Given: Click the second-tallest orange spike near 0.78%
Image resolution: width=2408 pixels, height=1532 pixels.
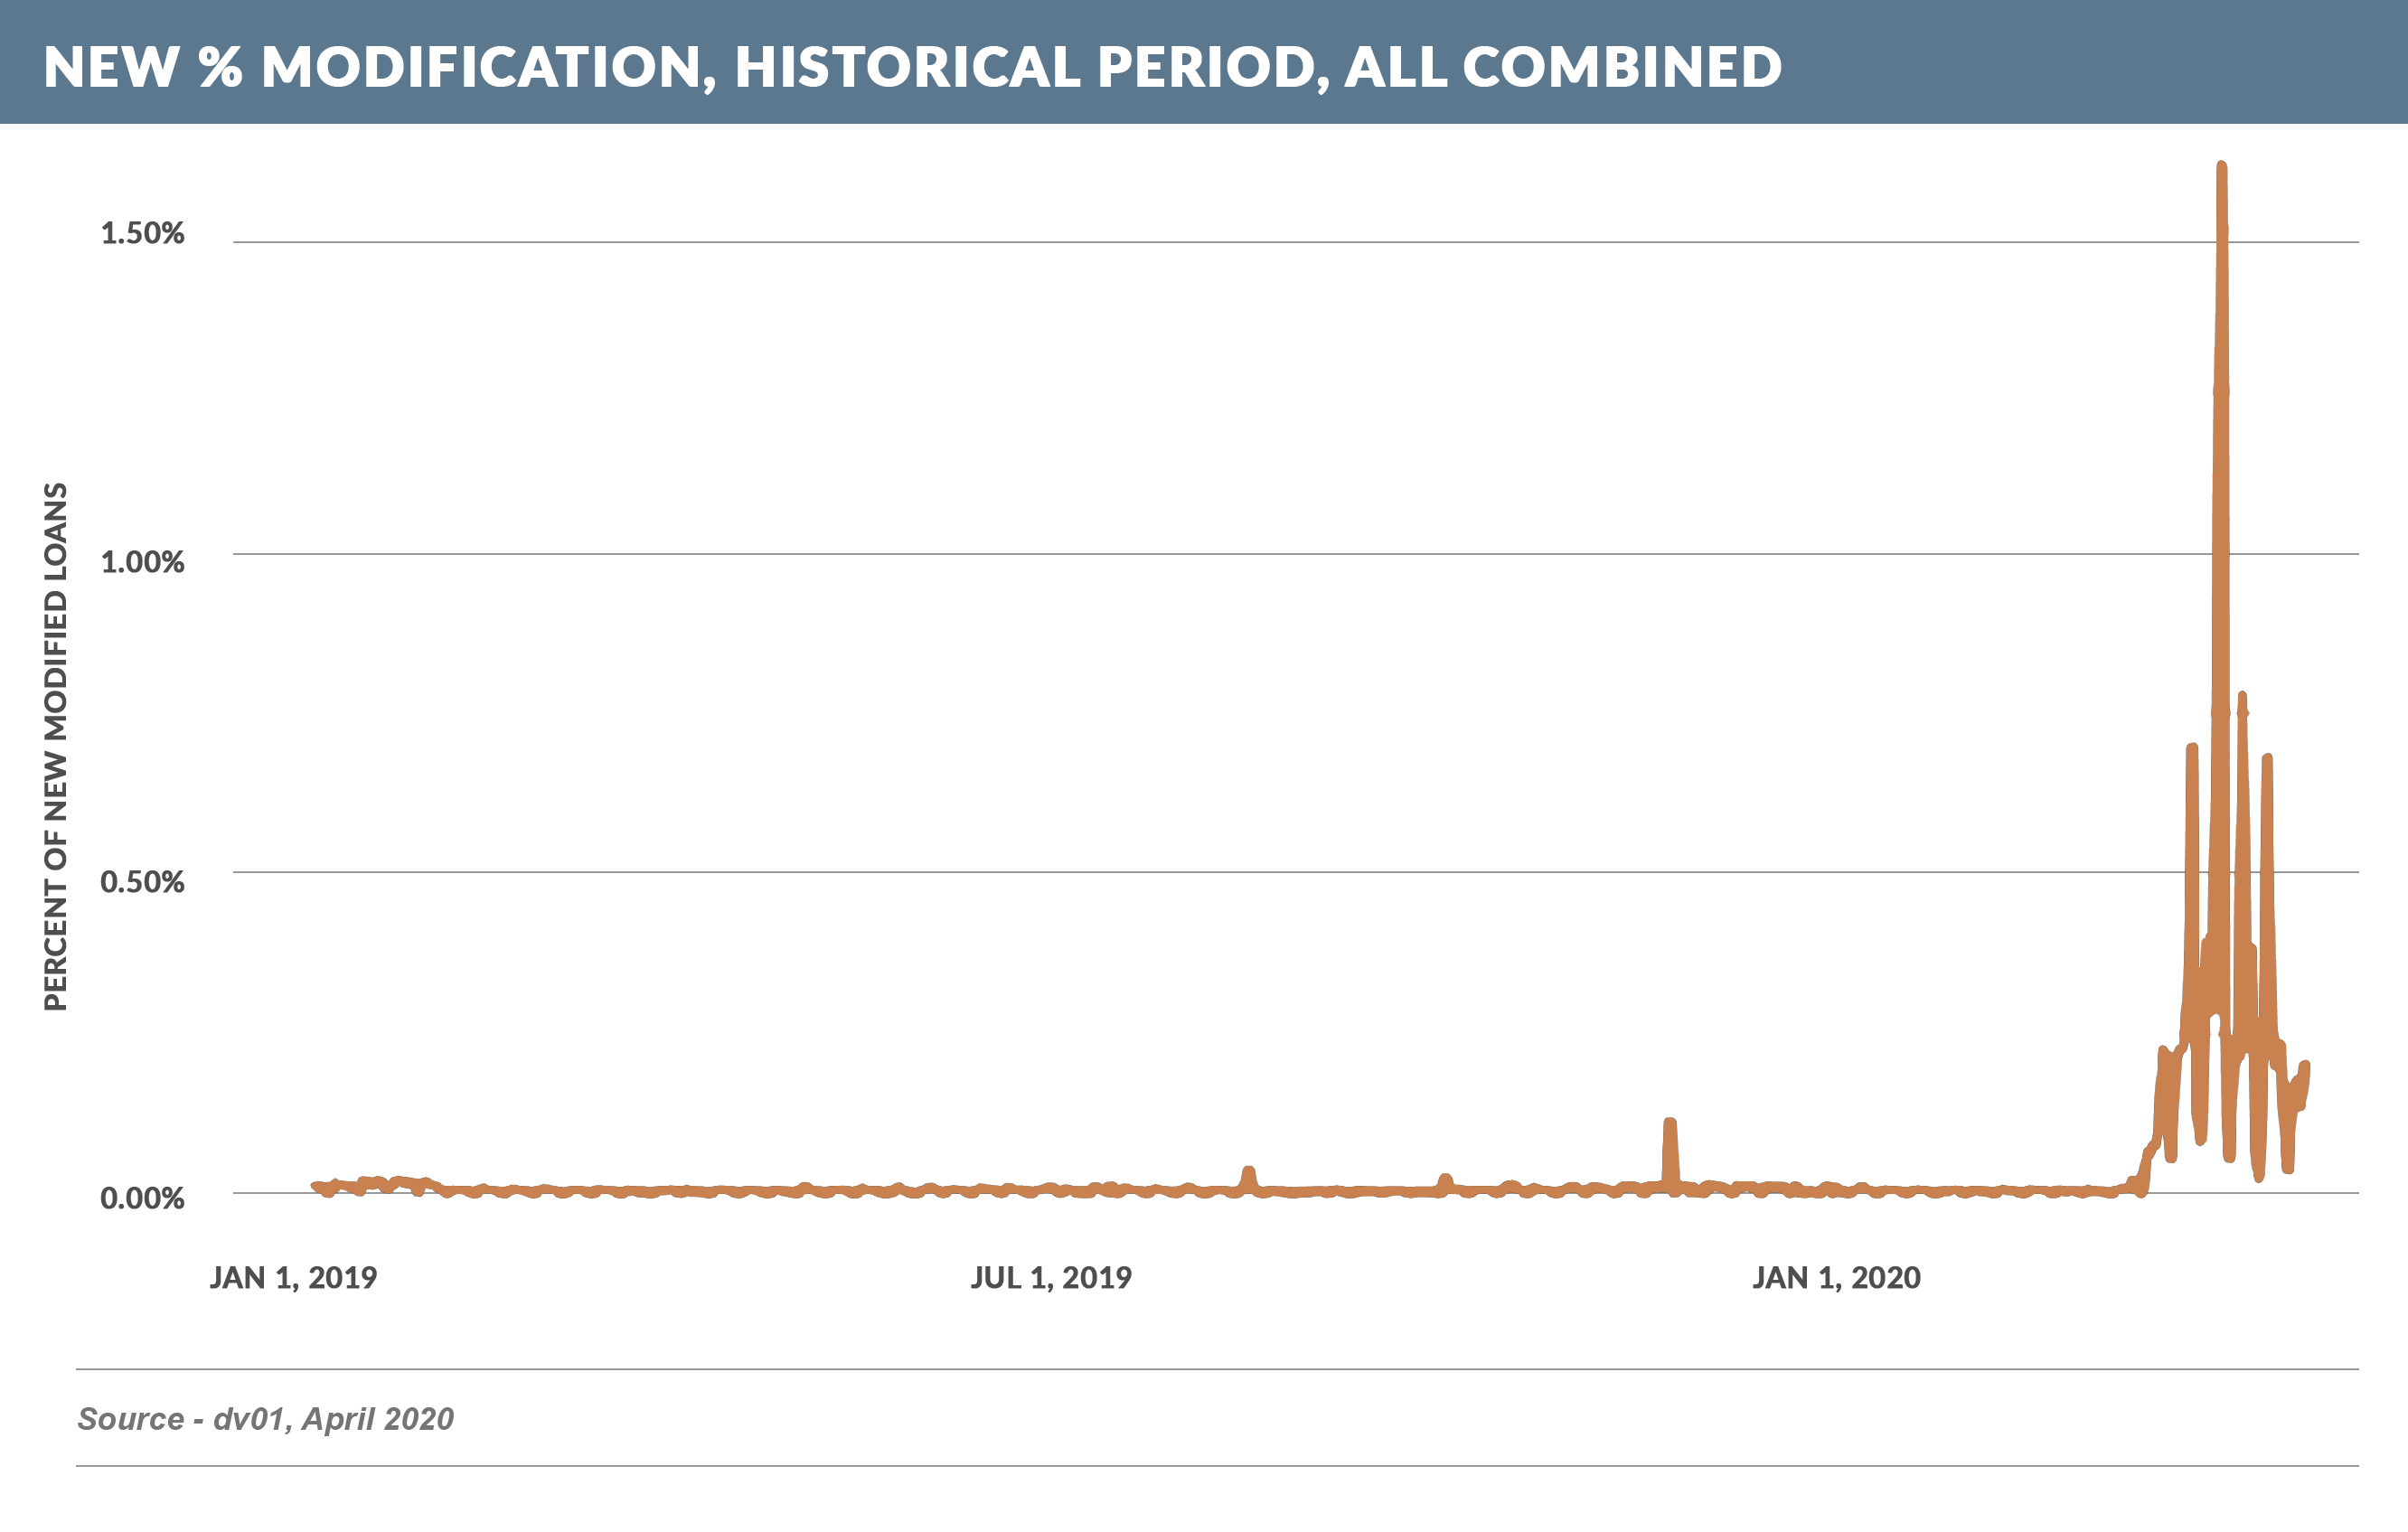Looking at the screenshot, I should coord(2242,698).
